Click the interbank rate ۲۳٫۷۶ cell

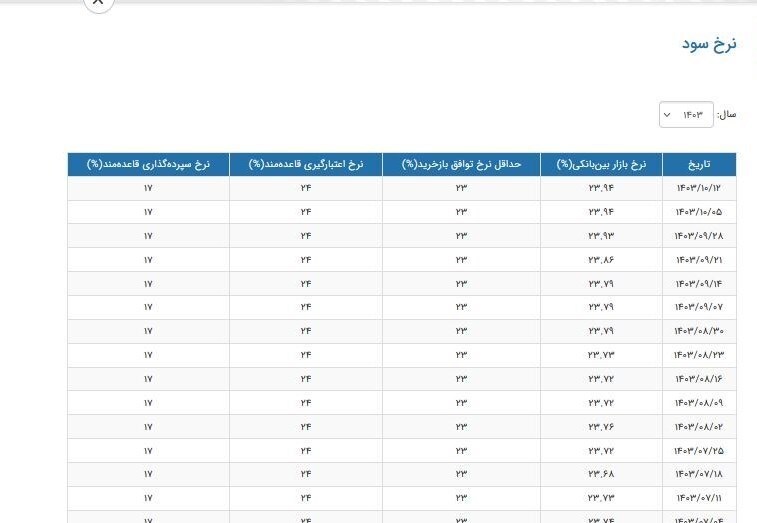pos(601,427)
